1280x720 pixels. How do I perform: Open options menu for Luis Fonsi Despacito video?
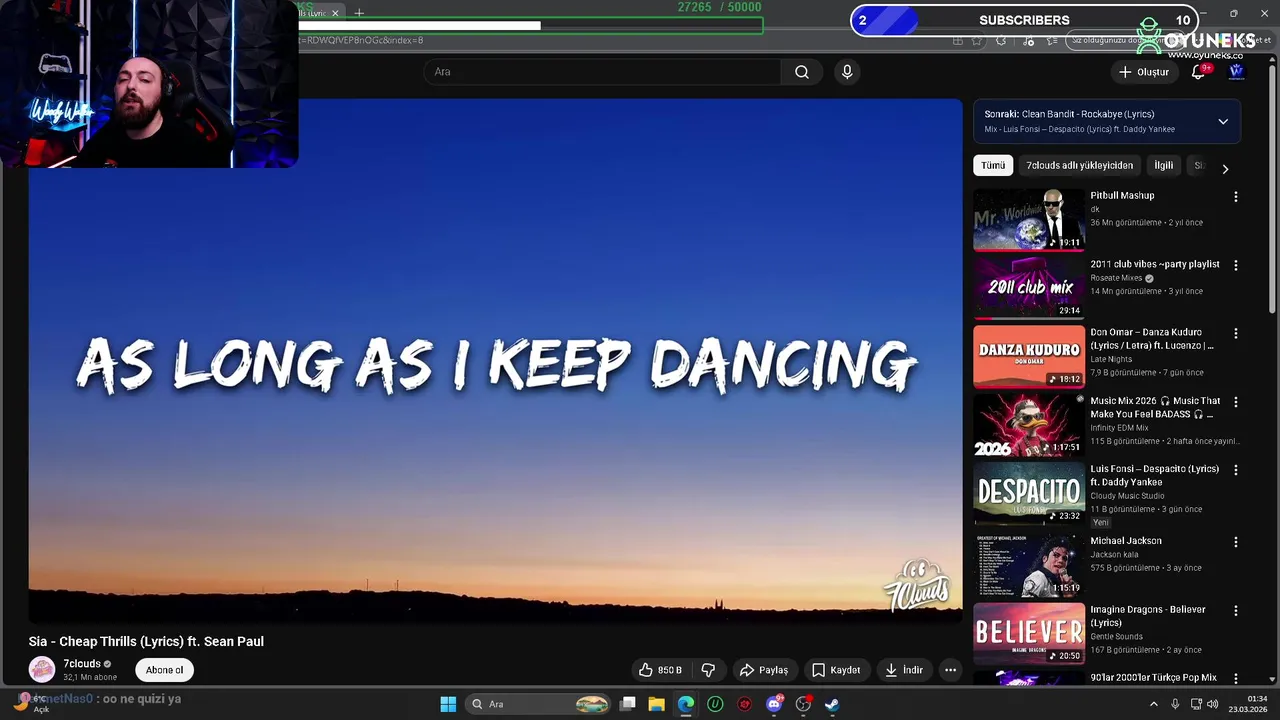(x=1236, y=470)
